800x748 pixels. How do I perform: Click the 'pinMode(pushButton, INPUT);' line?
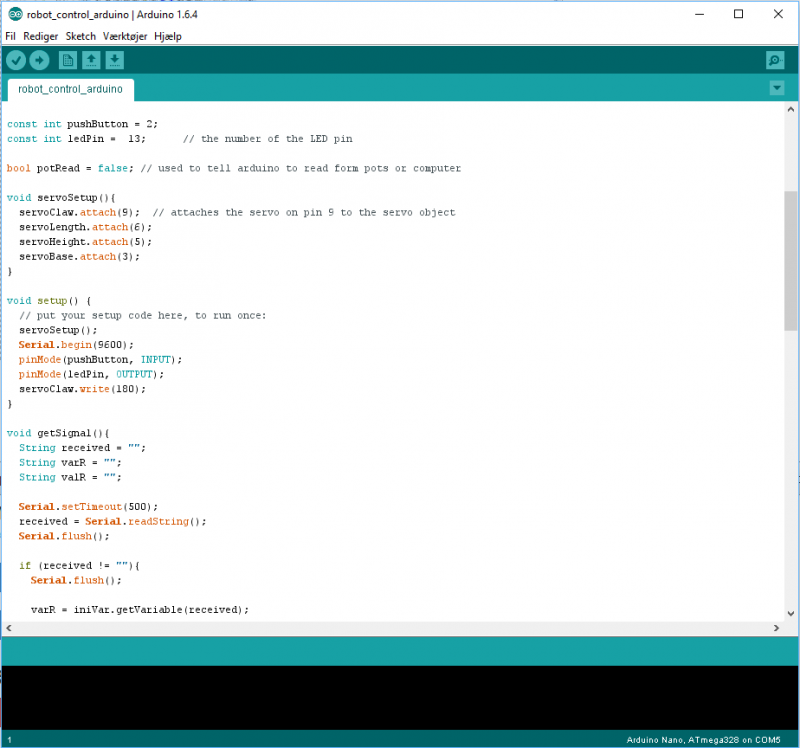[100, 360]
